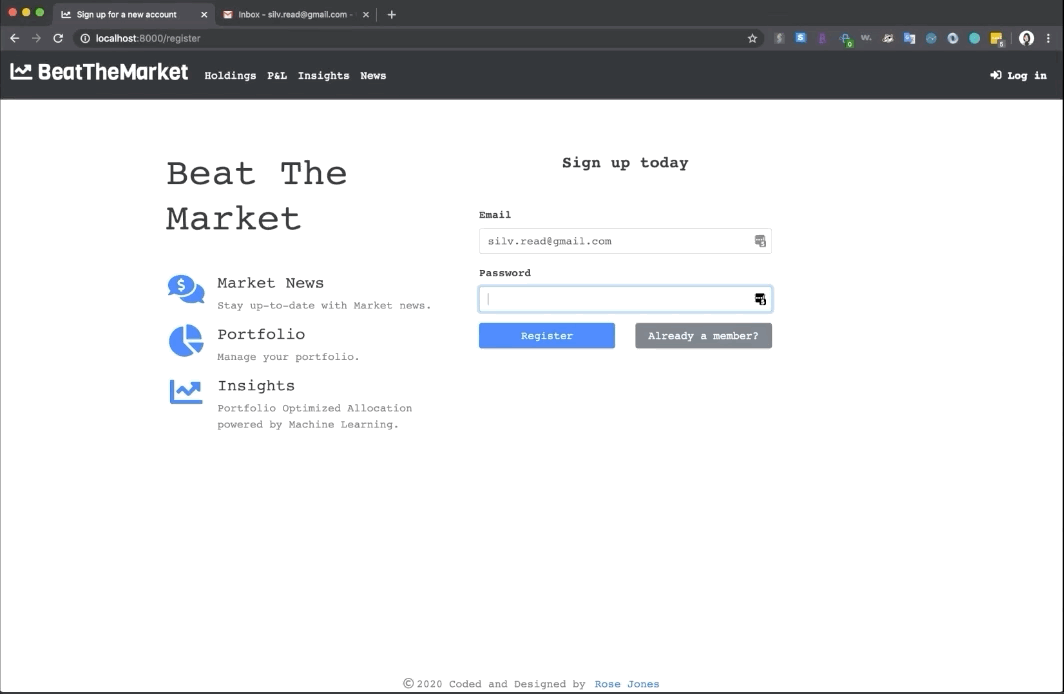Click the blue S extension icon
Screen dimensions: 1064x694
pyautogui.click(x=801, y=39)
